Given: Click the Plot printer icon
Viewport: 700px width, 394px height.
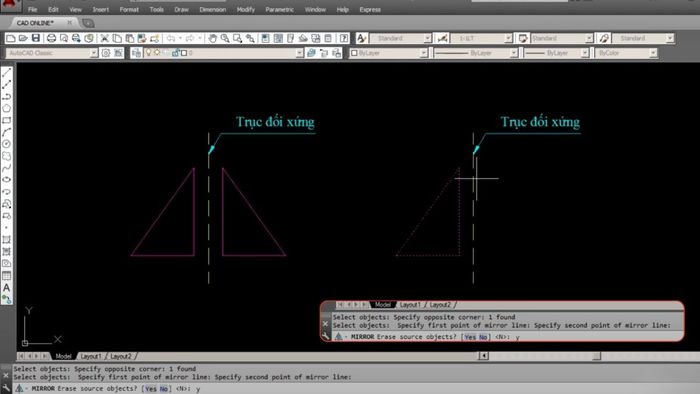Looking at the screenshot, I should point(51,38).
